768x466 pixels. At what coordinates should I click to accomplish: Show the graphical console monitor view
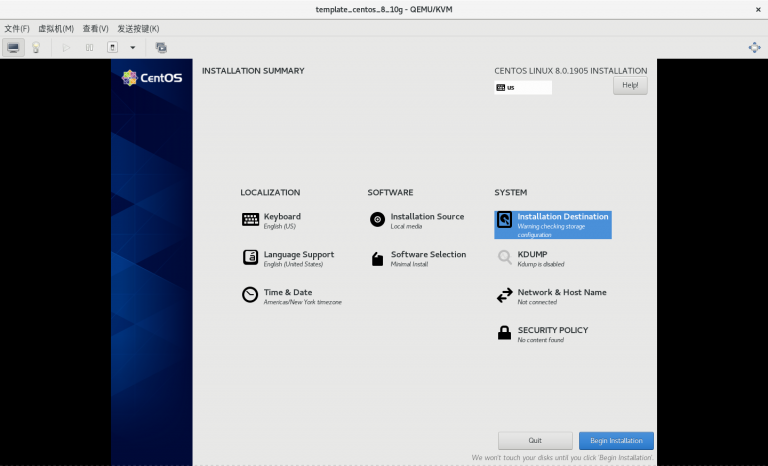coord(13,48)
